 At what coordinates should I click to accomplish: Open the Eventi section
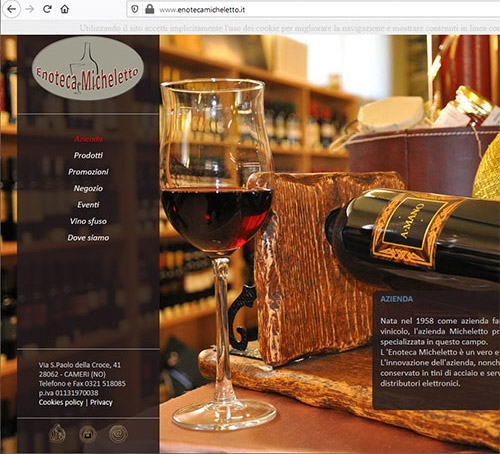coord(88,205)
